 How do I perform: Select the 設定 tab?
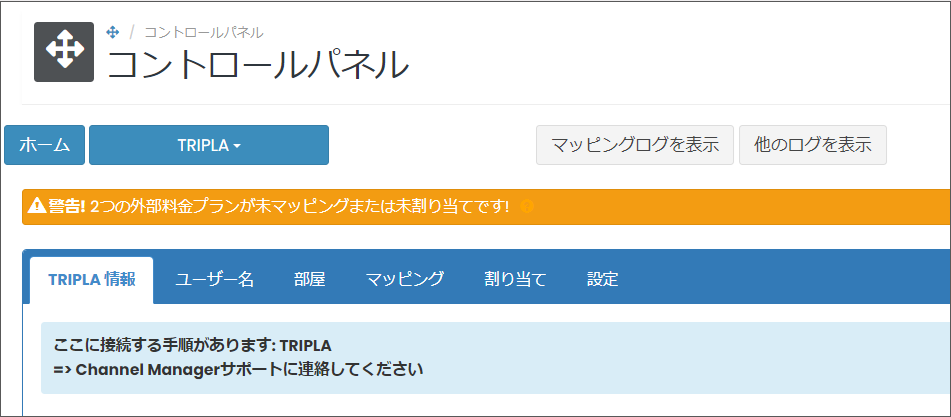pos(603,279)
